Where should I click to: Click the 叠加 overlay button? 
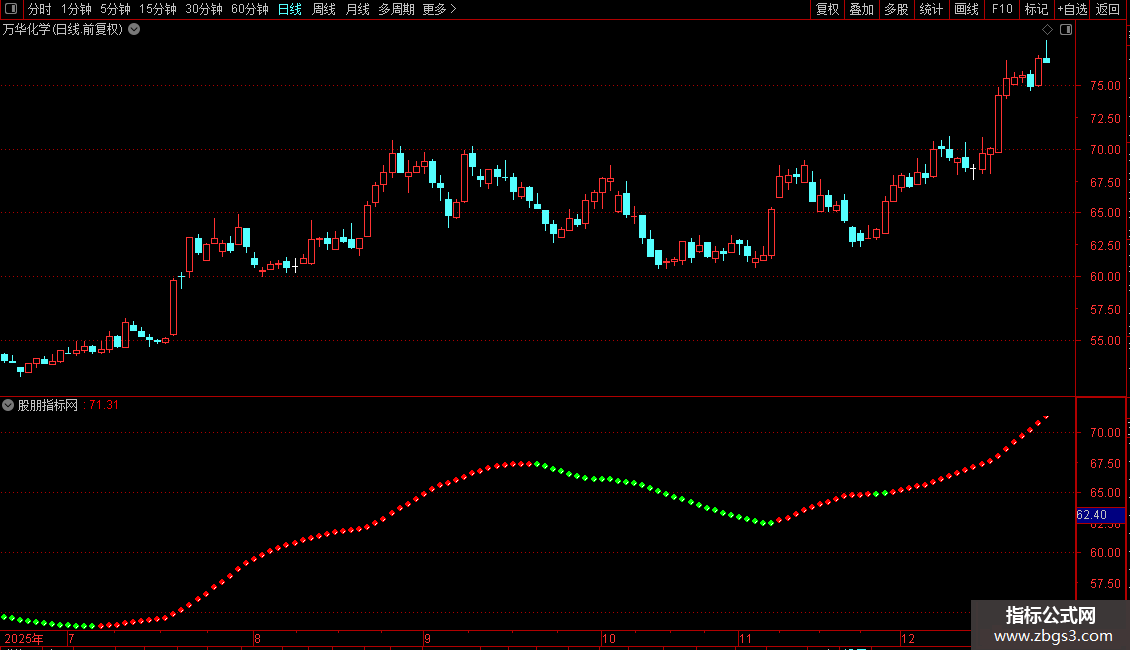point(862,9)
